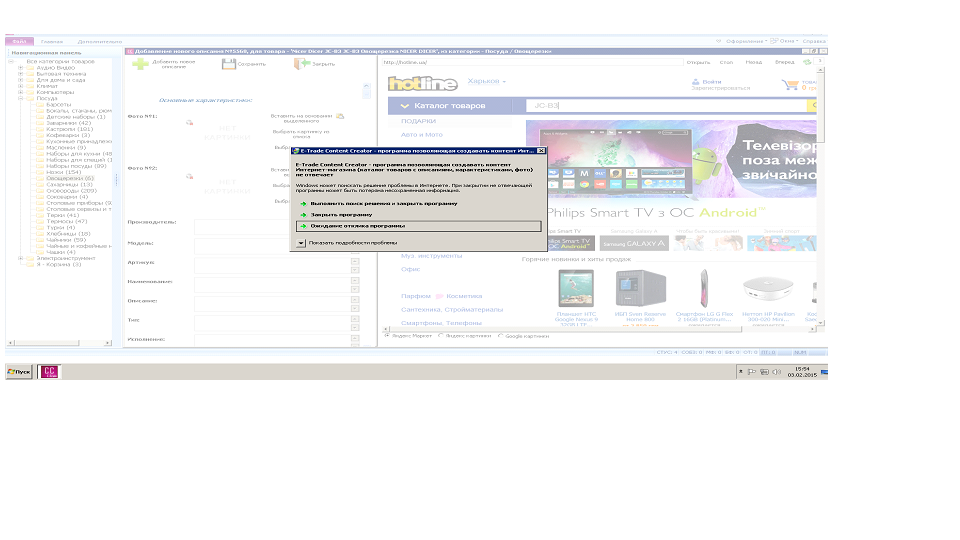Click the 'Samsung GALAXY A' banner thumbnail
The width and height of the screenshot is (960, 540).
click(634, 243)
